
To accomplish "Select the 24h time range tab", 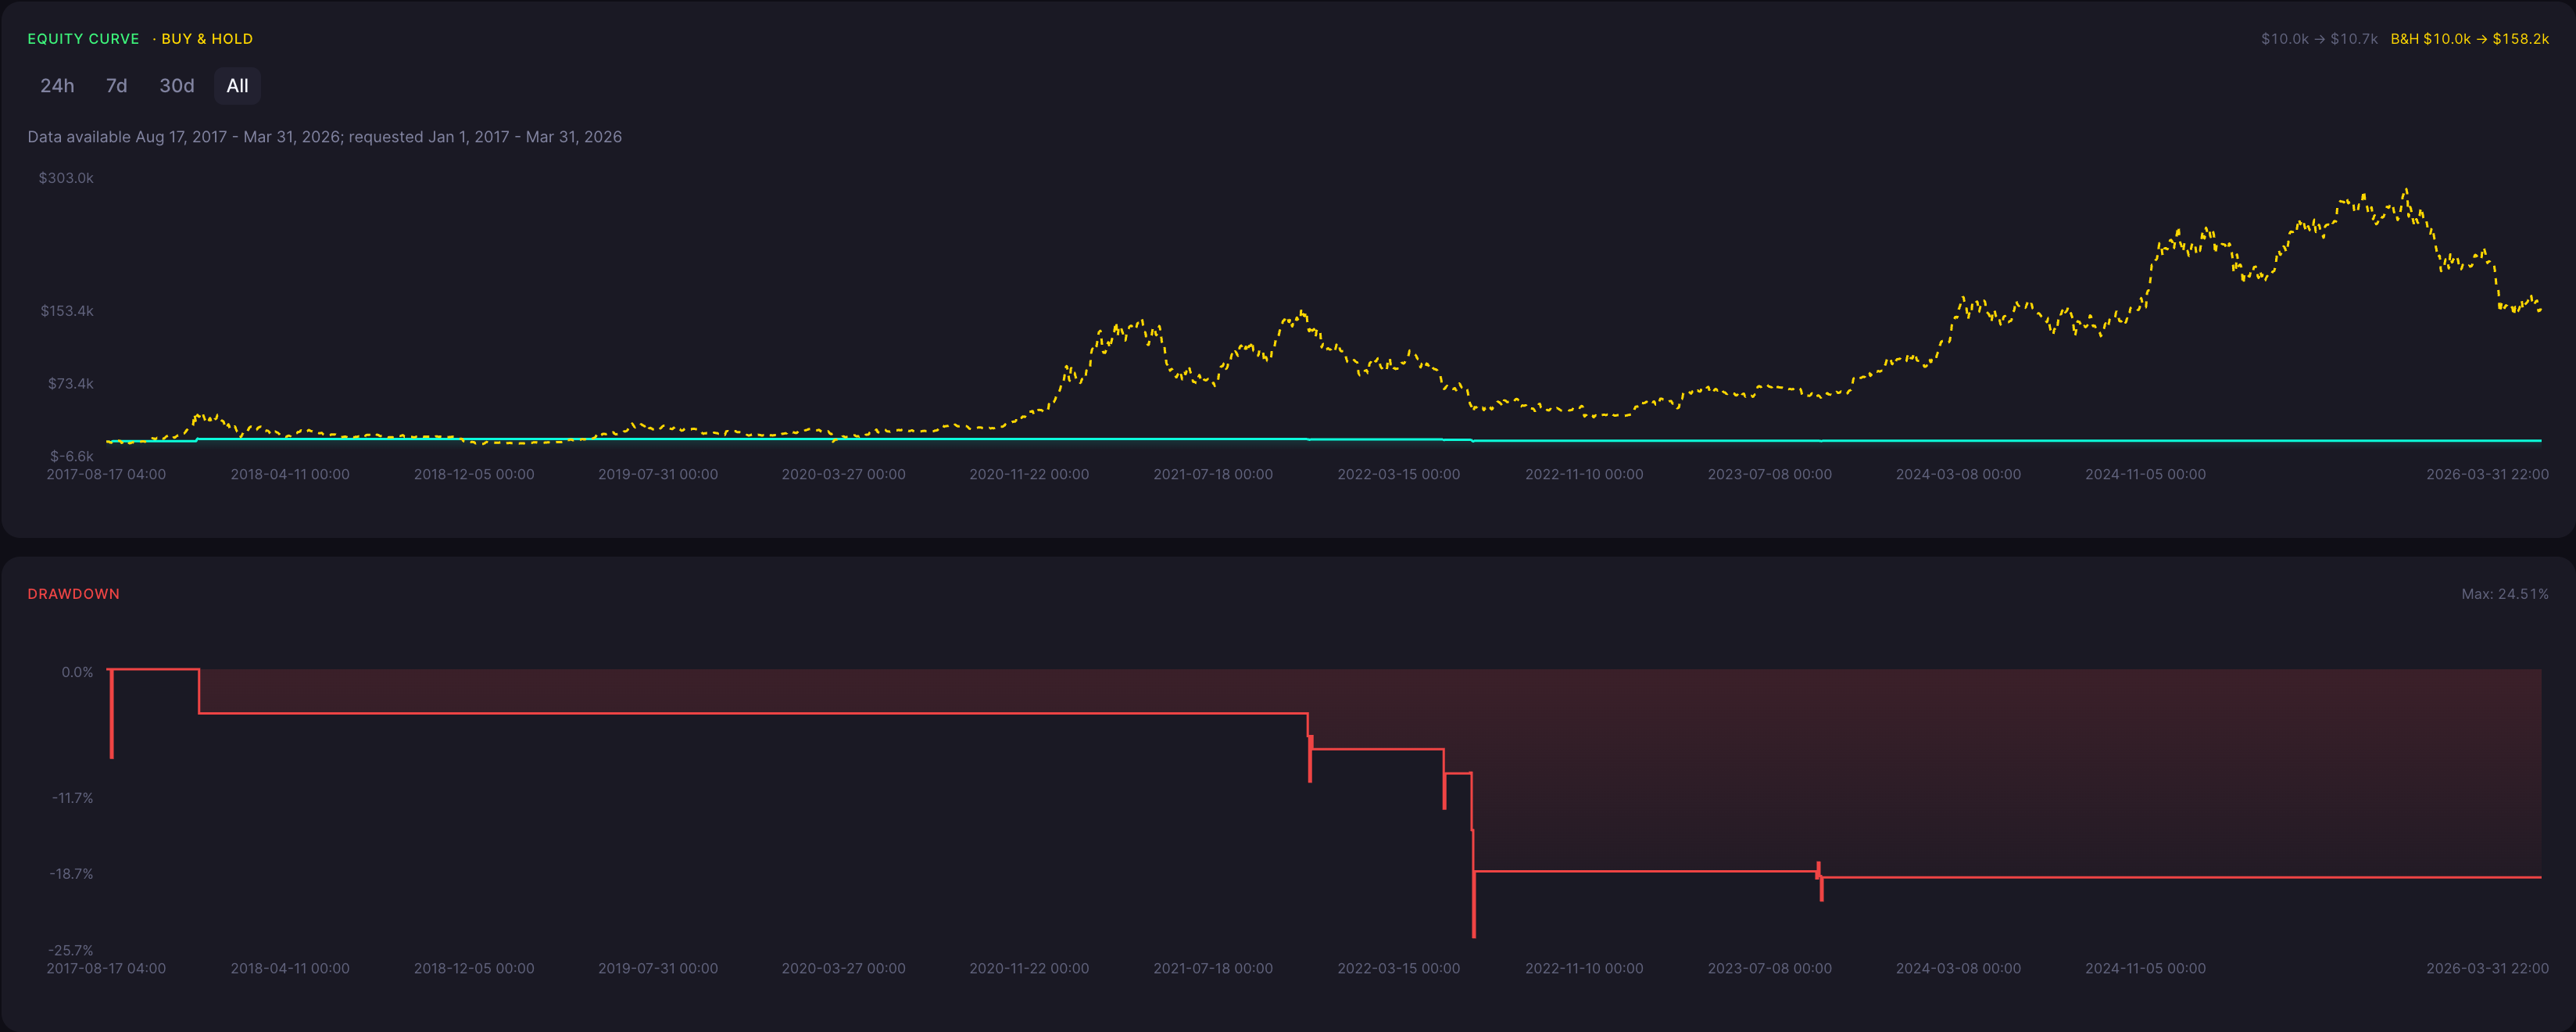I will pyautogui.click(x=57, y=86).
